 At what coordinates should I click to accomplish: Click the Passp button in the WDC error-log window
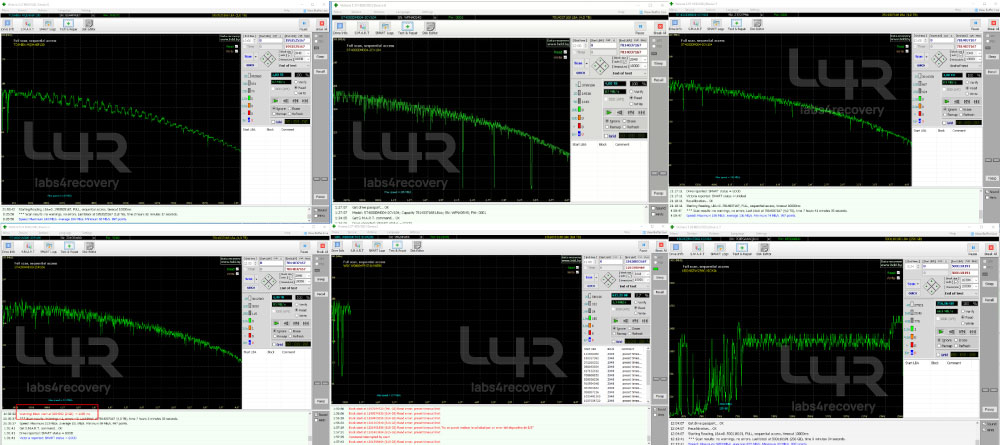pyautogui.click(x=659, y=397)
